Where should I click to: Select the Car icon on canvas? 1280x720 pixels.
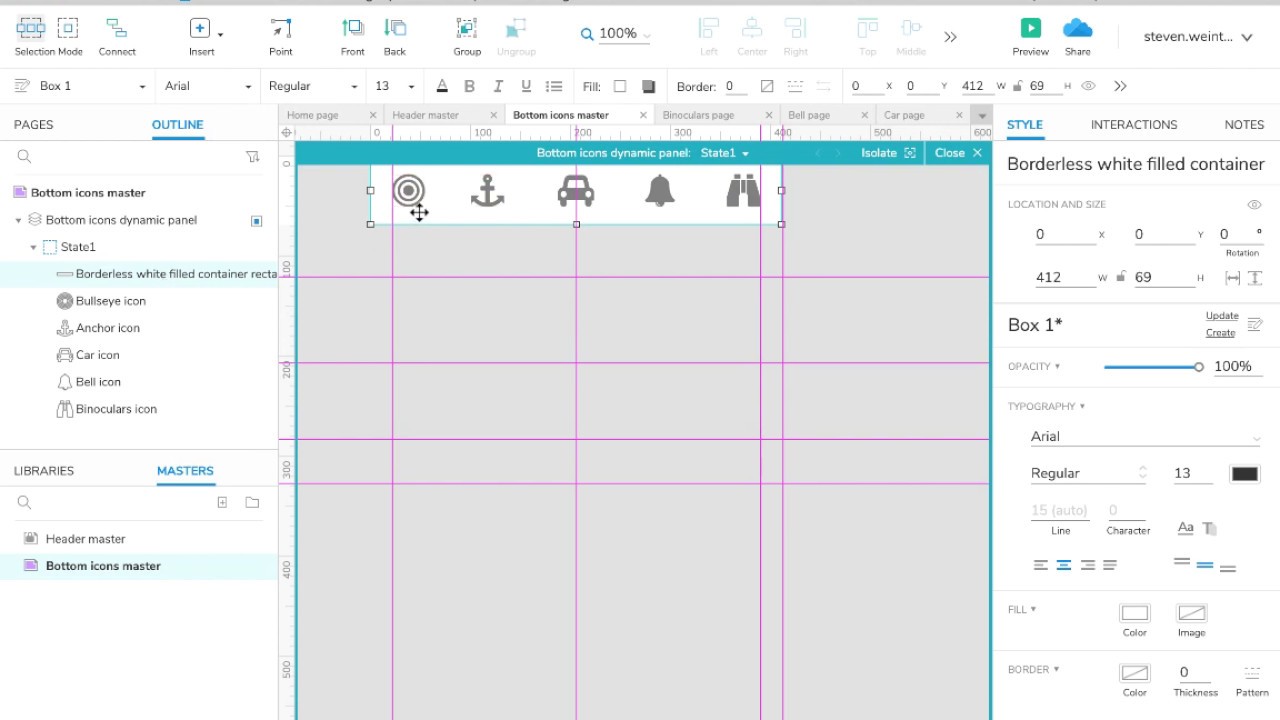coord(576,190)
